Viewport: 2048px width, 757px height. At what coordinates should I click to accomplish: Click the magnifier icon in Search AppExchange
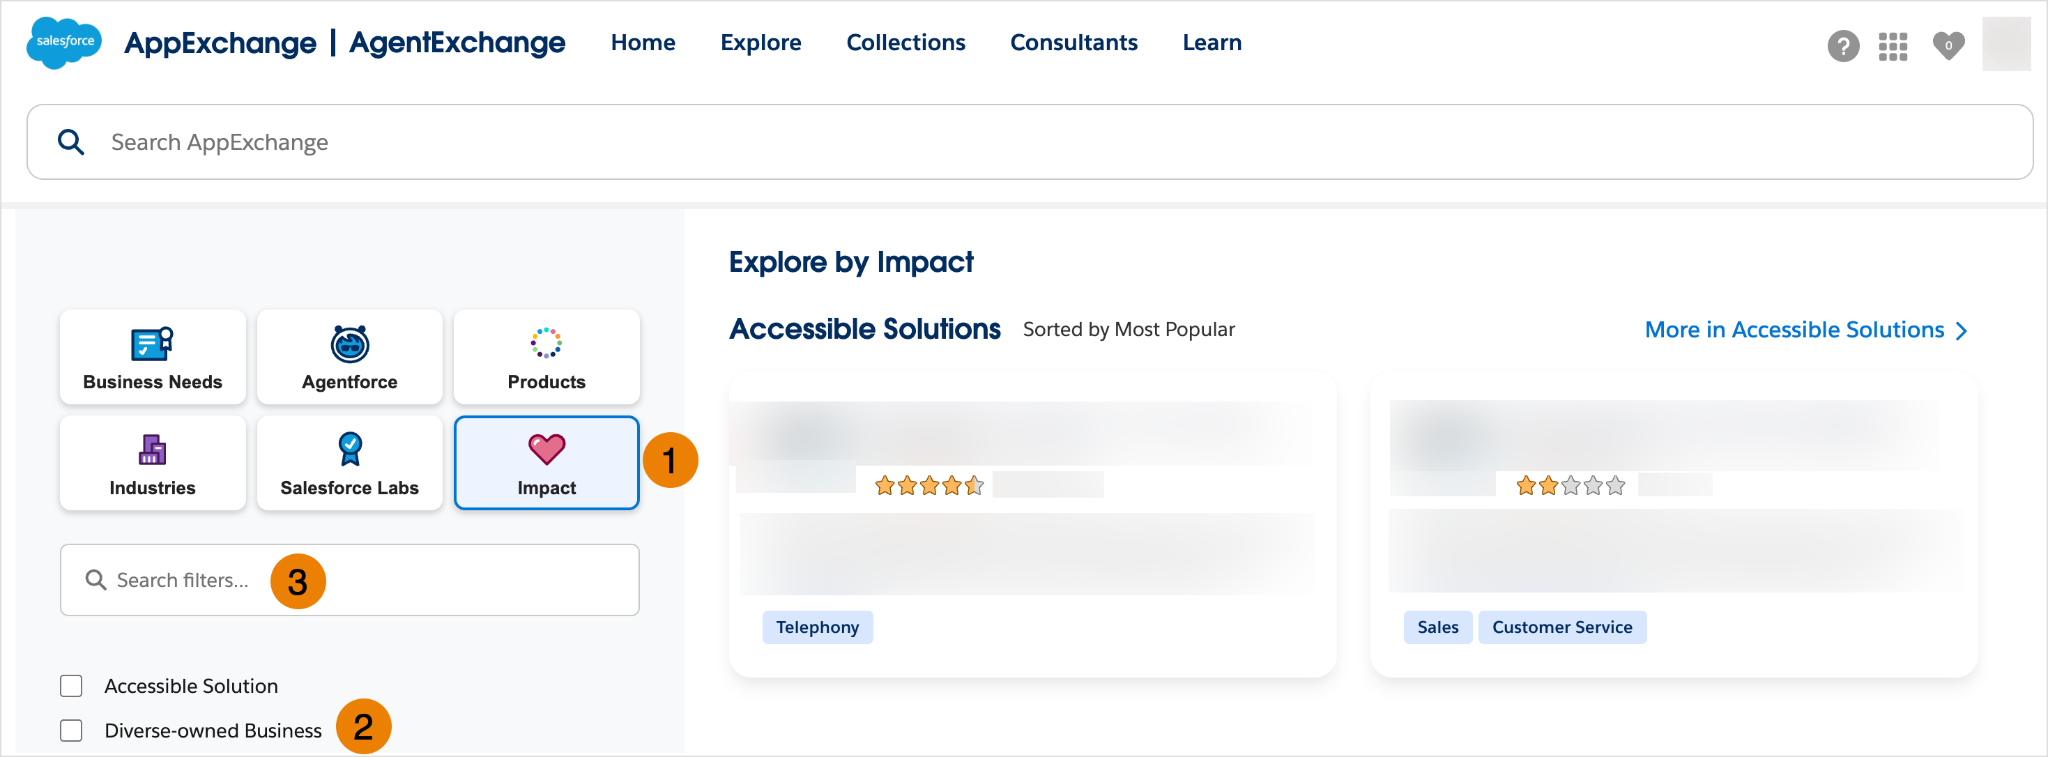[x=71, y=142]
